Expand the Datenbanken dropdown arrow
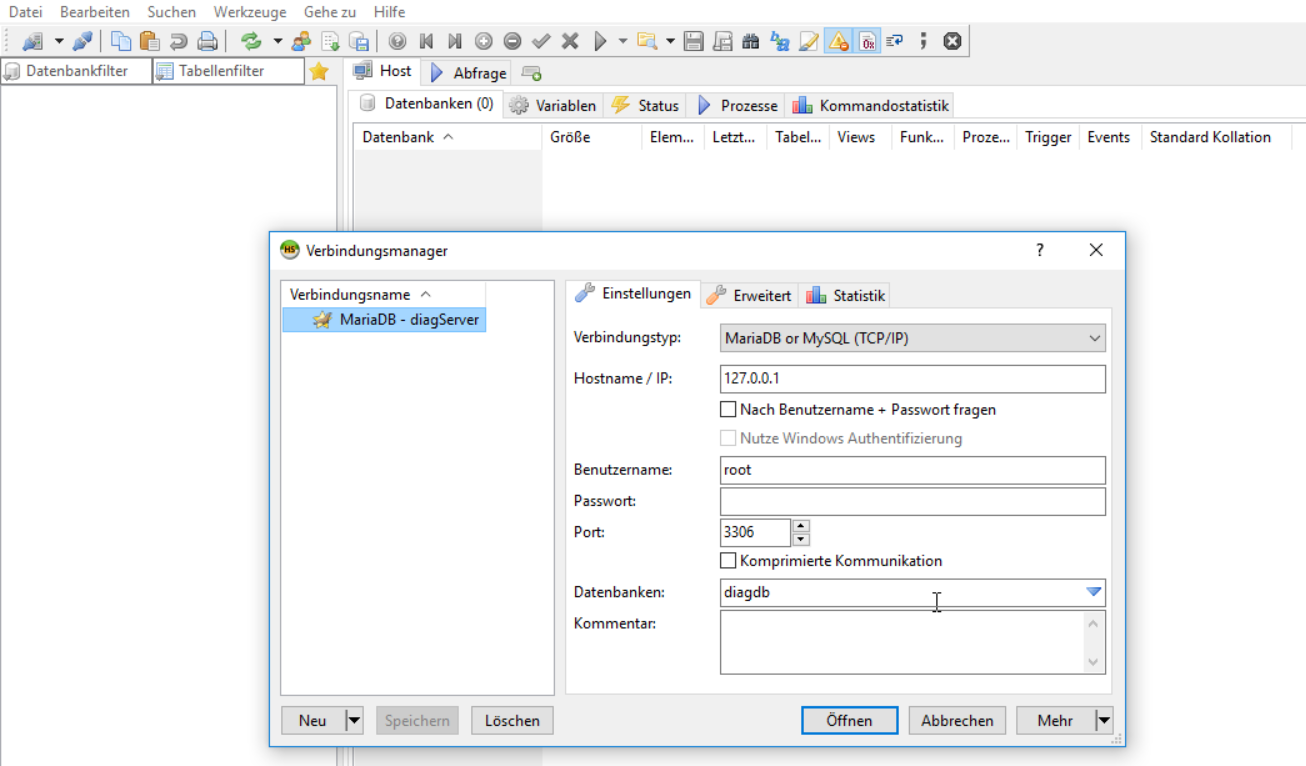The width and height of the screenshot is (1306, 766). point(1094,592)
